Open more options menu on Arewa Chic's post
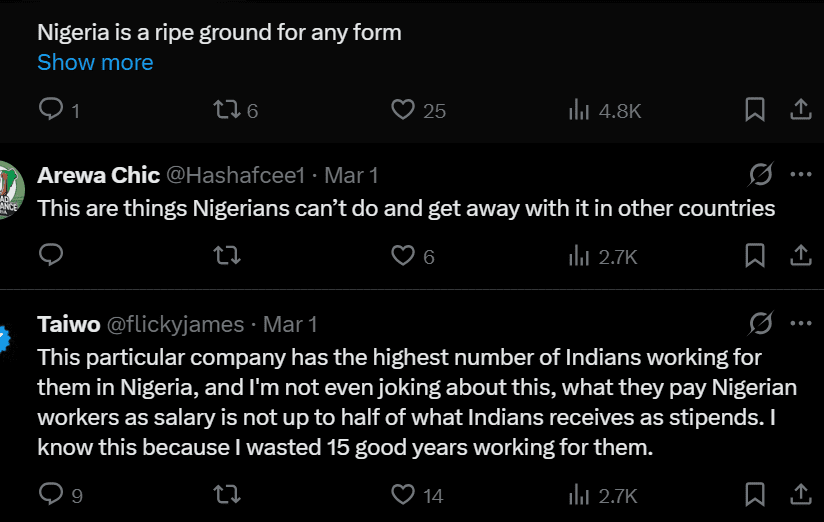Image resolution: width=824 pixels, height=522 pixels. [x=800, y=175]
